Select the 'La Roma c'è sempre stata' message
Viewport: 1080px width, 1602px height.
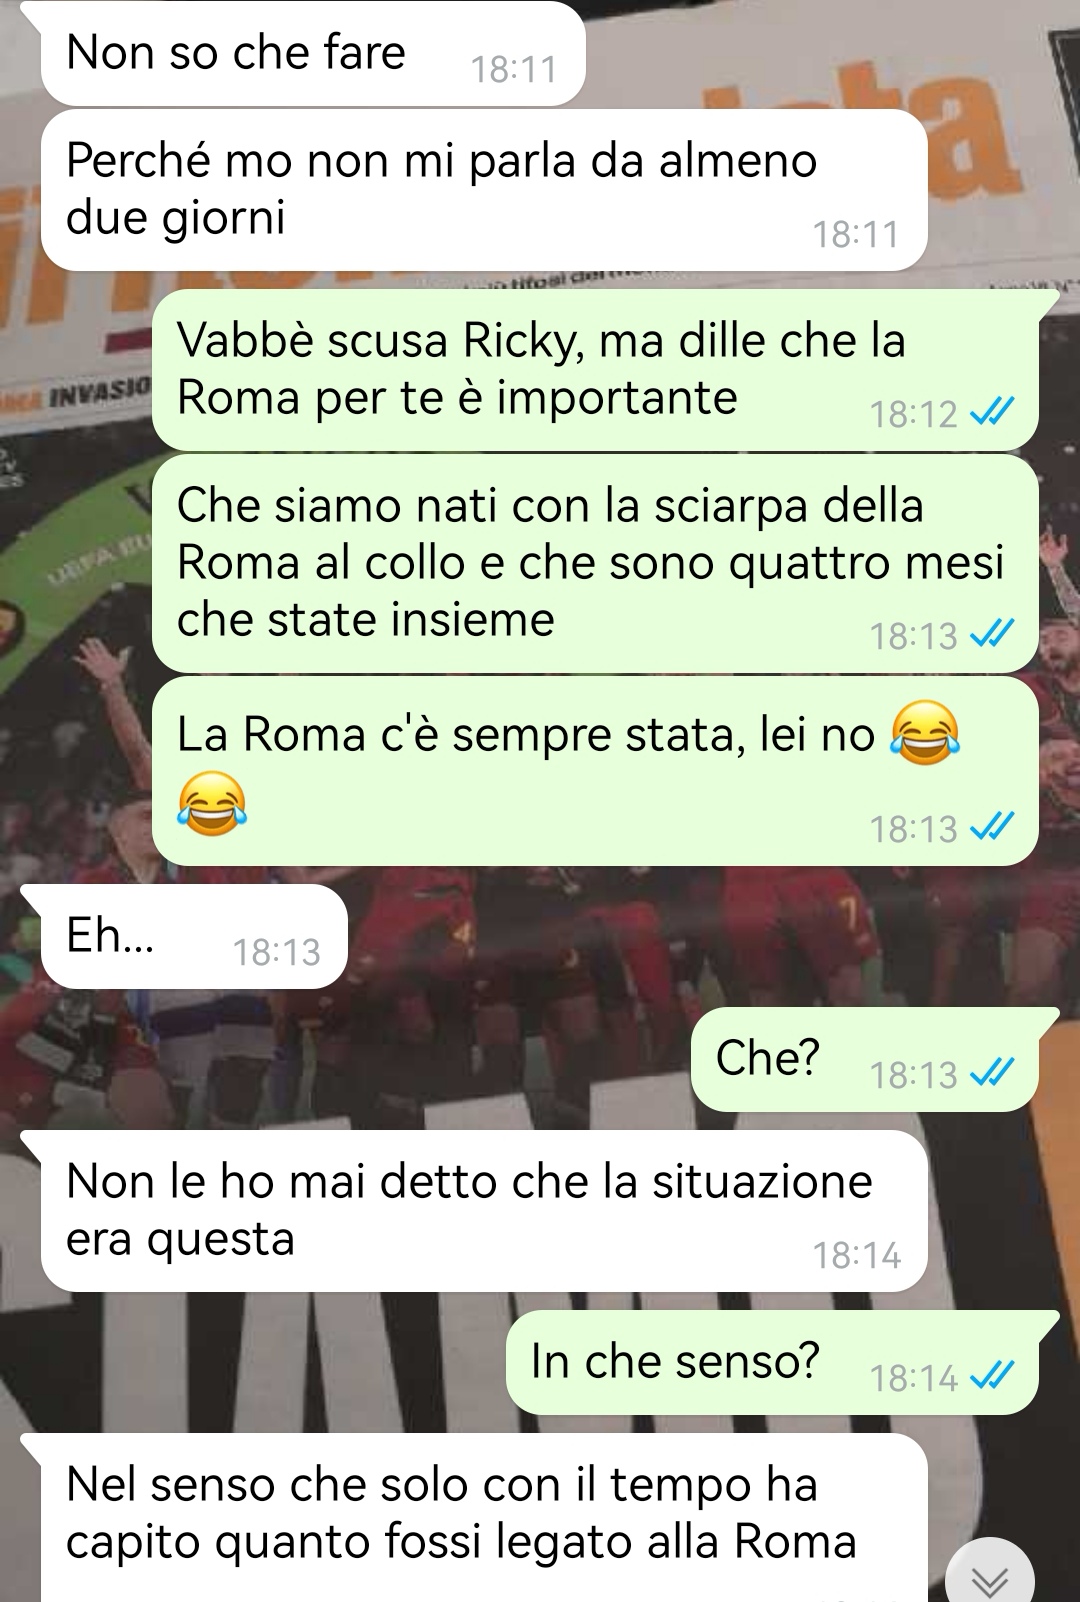pyautogui.click(x=595, y=771)
